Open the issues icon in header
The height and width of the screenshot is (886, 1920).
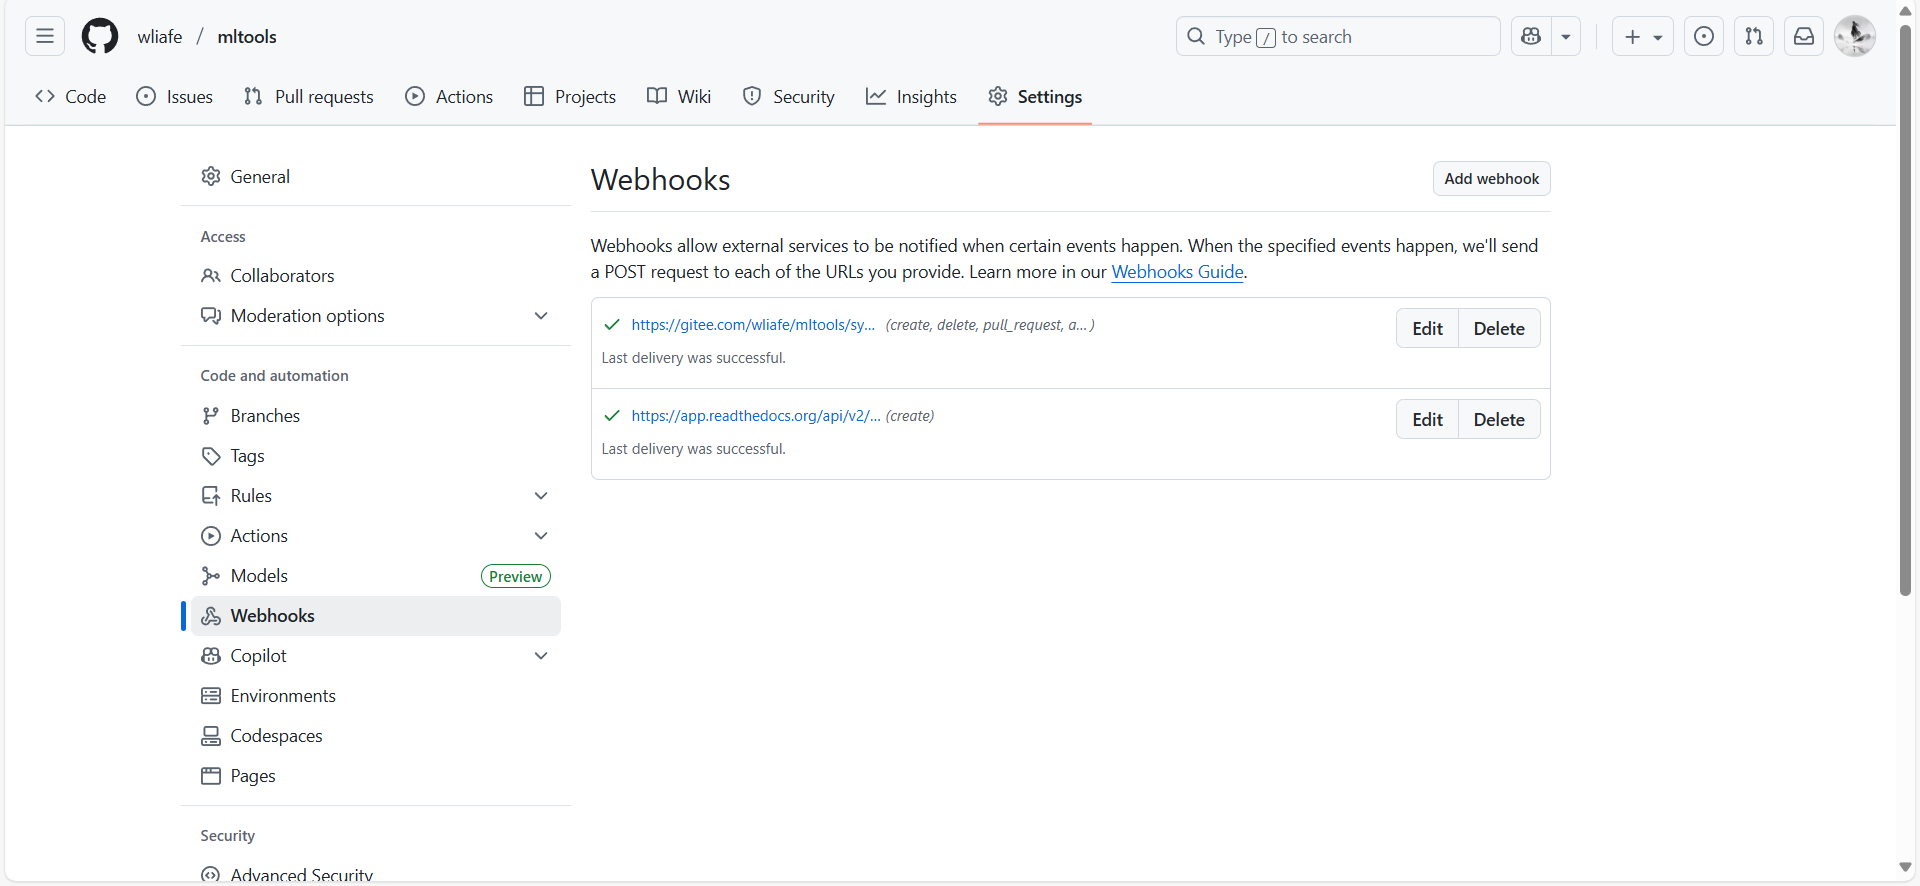click(1704, 37)
